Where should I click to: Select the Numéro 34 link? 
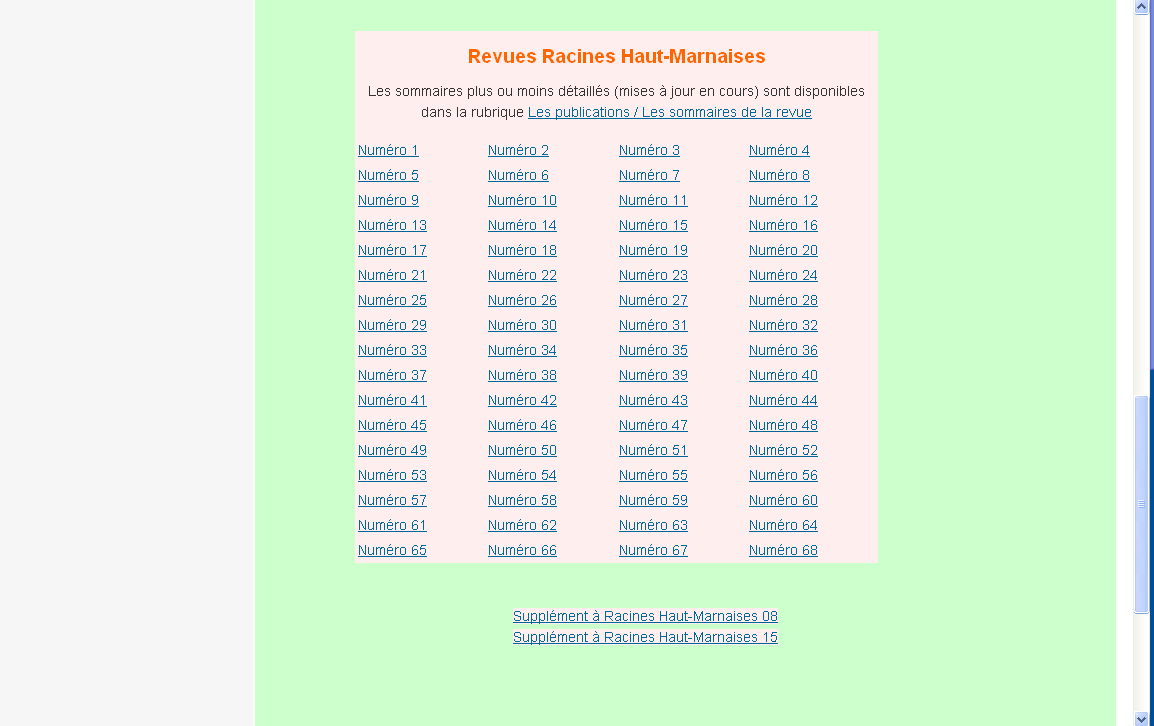(522, 350)
